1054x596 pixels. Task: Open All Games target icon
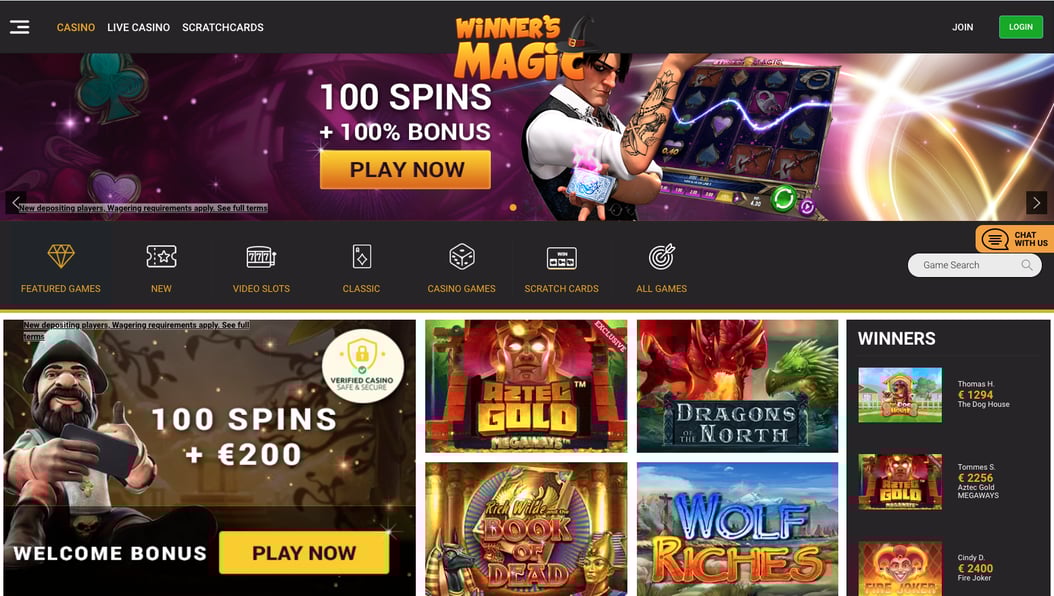[661, 257]
